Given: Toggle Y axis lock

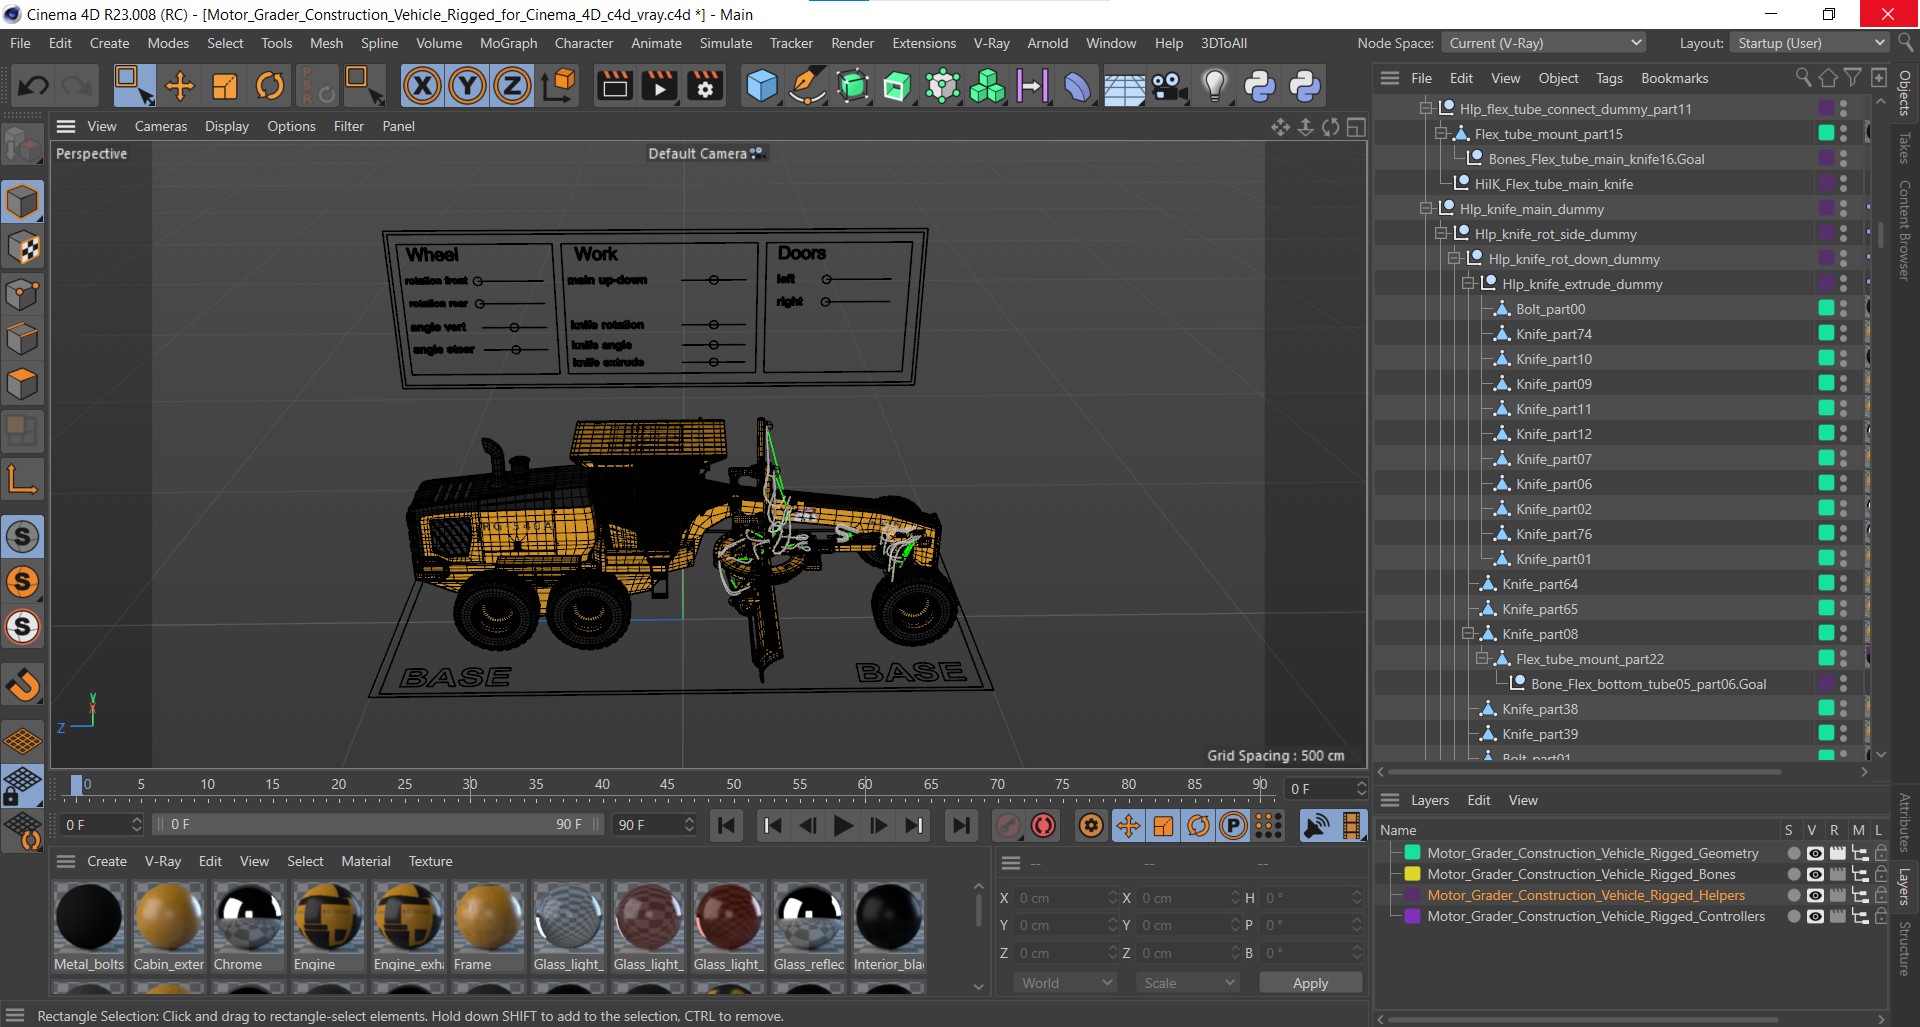Looking at the screenshot, I should (467, 86).
